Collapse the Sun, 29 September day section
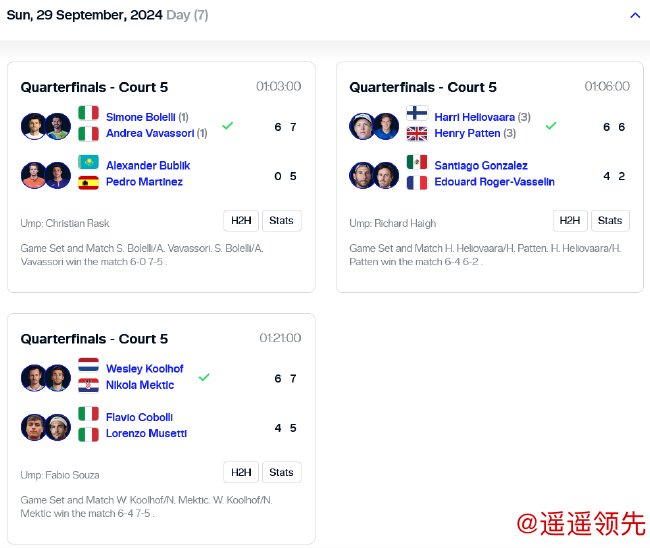This screenshot has height=548, width=650. click(x=635, y=15)
